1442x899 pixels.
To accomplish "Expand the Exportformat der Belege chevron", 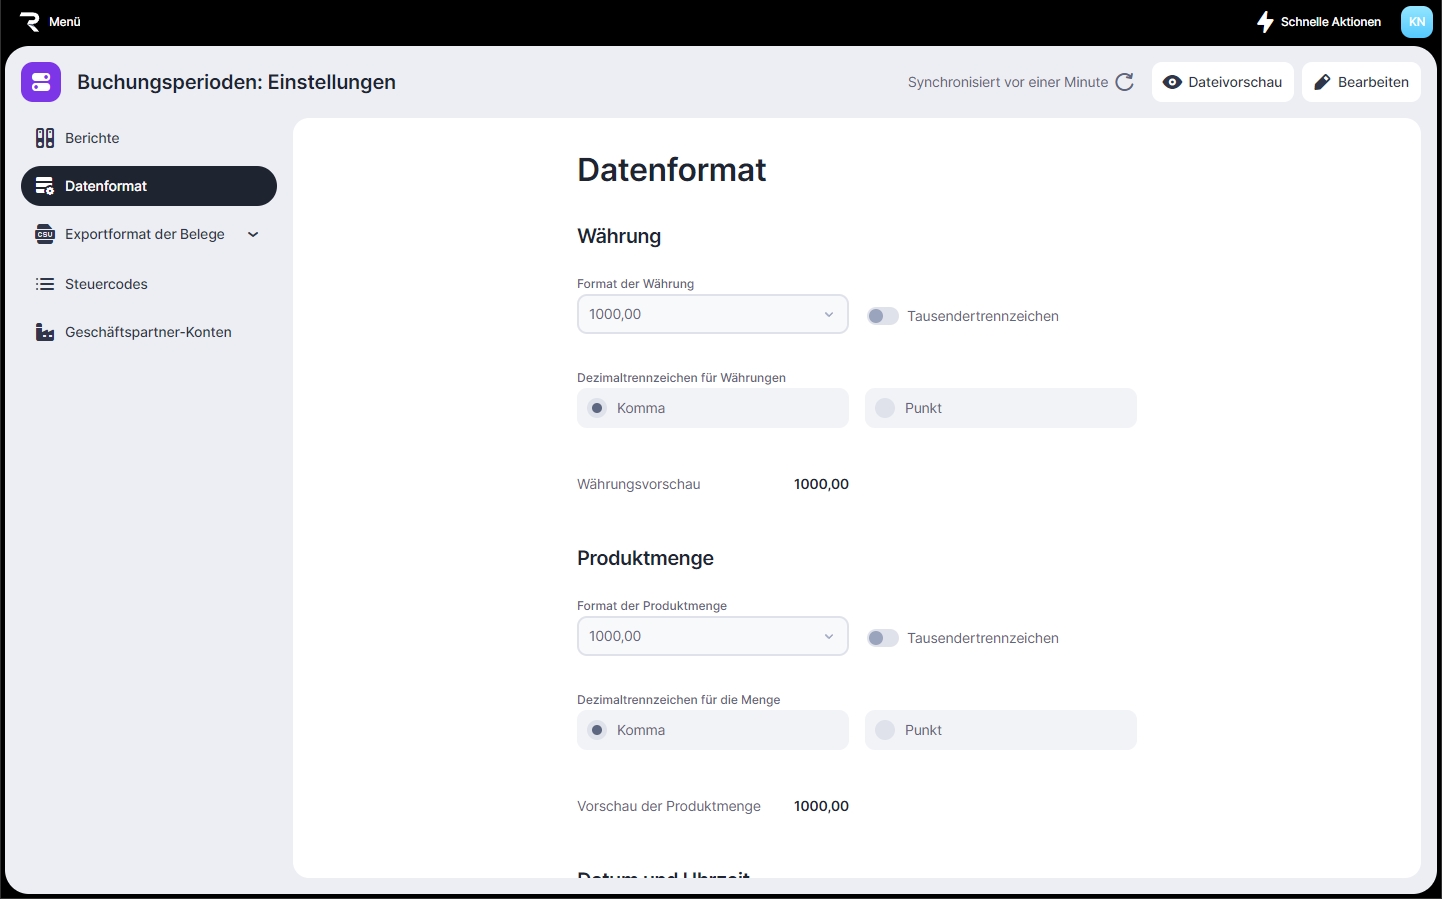I will pyautogui.click(x=253, y=235).
